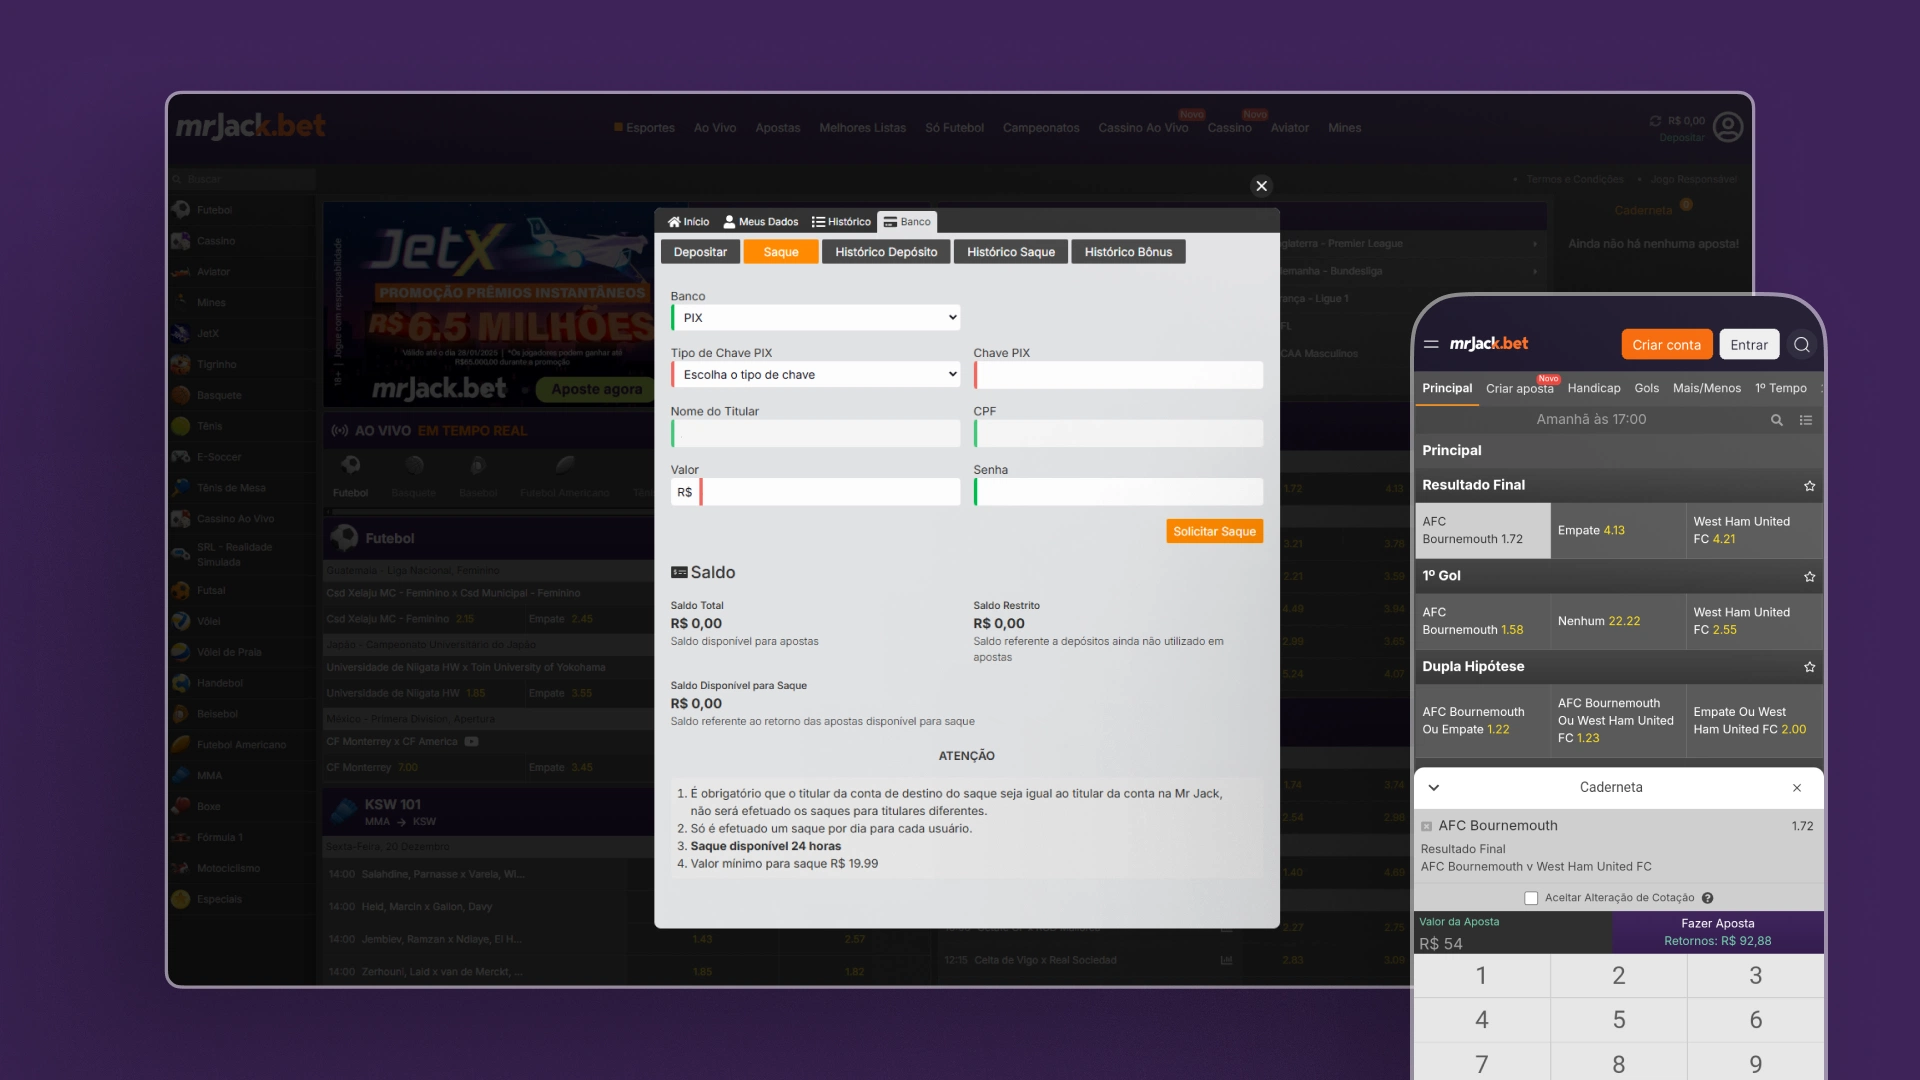1920x1080 pixels.
Task: Focus the Valor R$ input field
Action: (x=830, y=492)
